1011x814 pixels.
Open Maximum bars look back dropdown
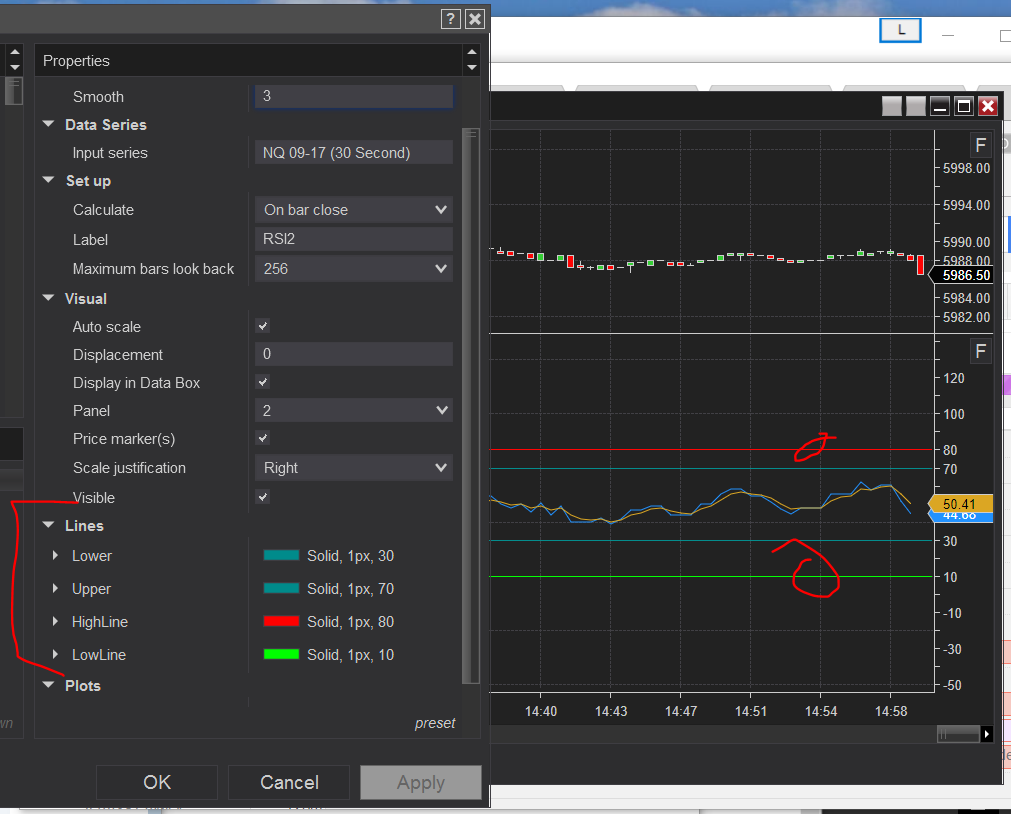click(353, 269)
